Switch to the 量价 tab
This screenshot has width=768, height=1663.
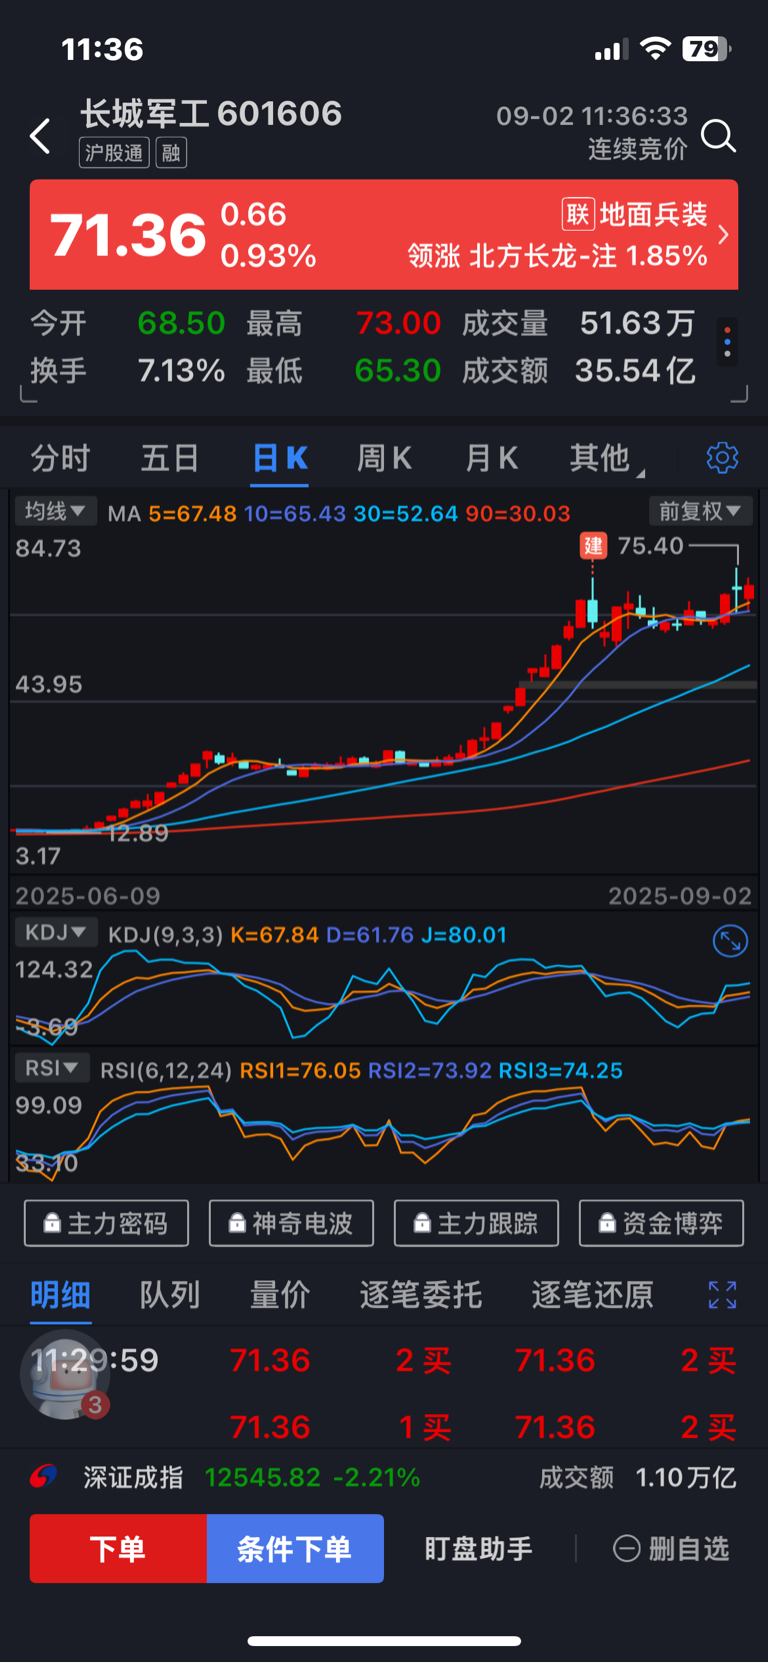click(x=280, y=1295)
